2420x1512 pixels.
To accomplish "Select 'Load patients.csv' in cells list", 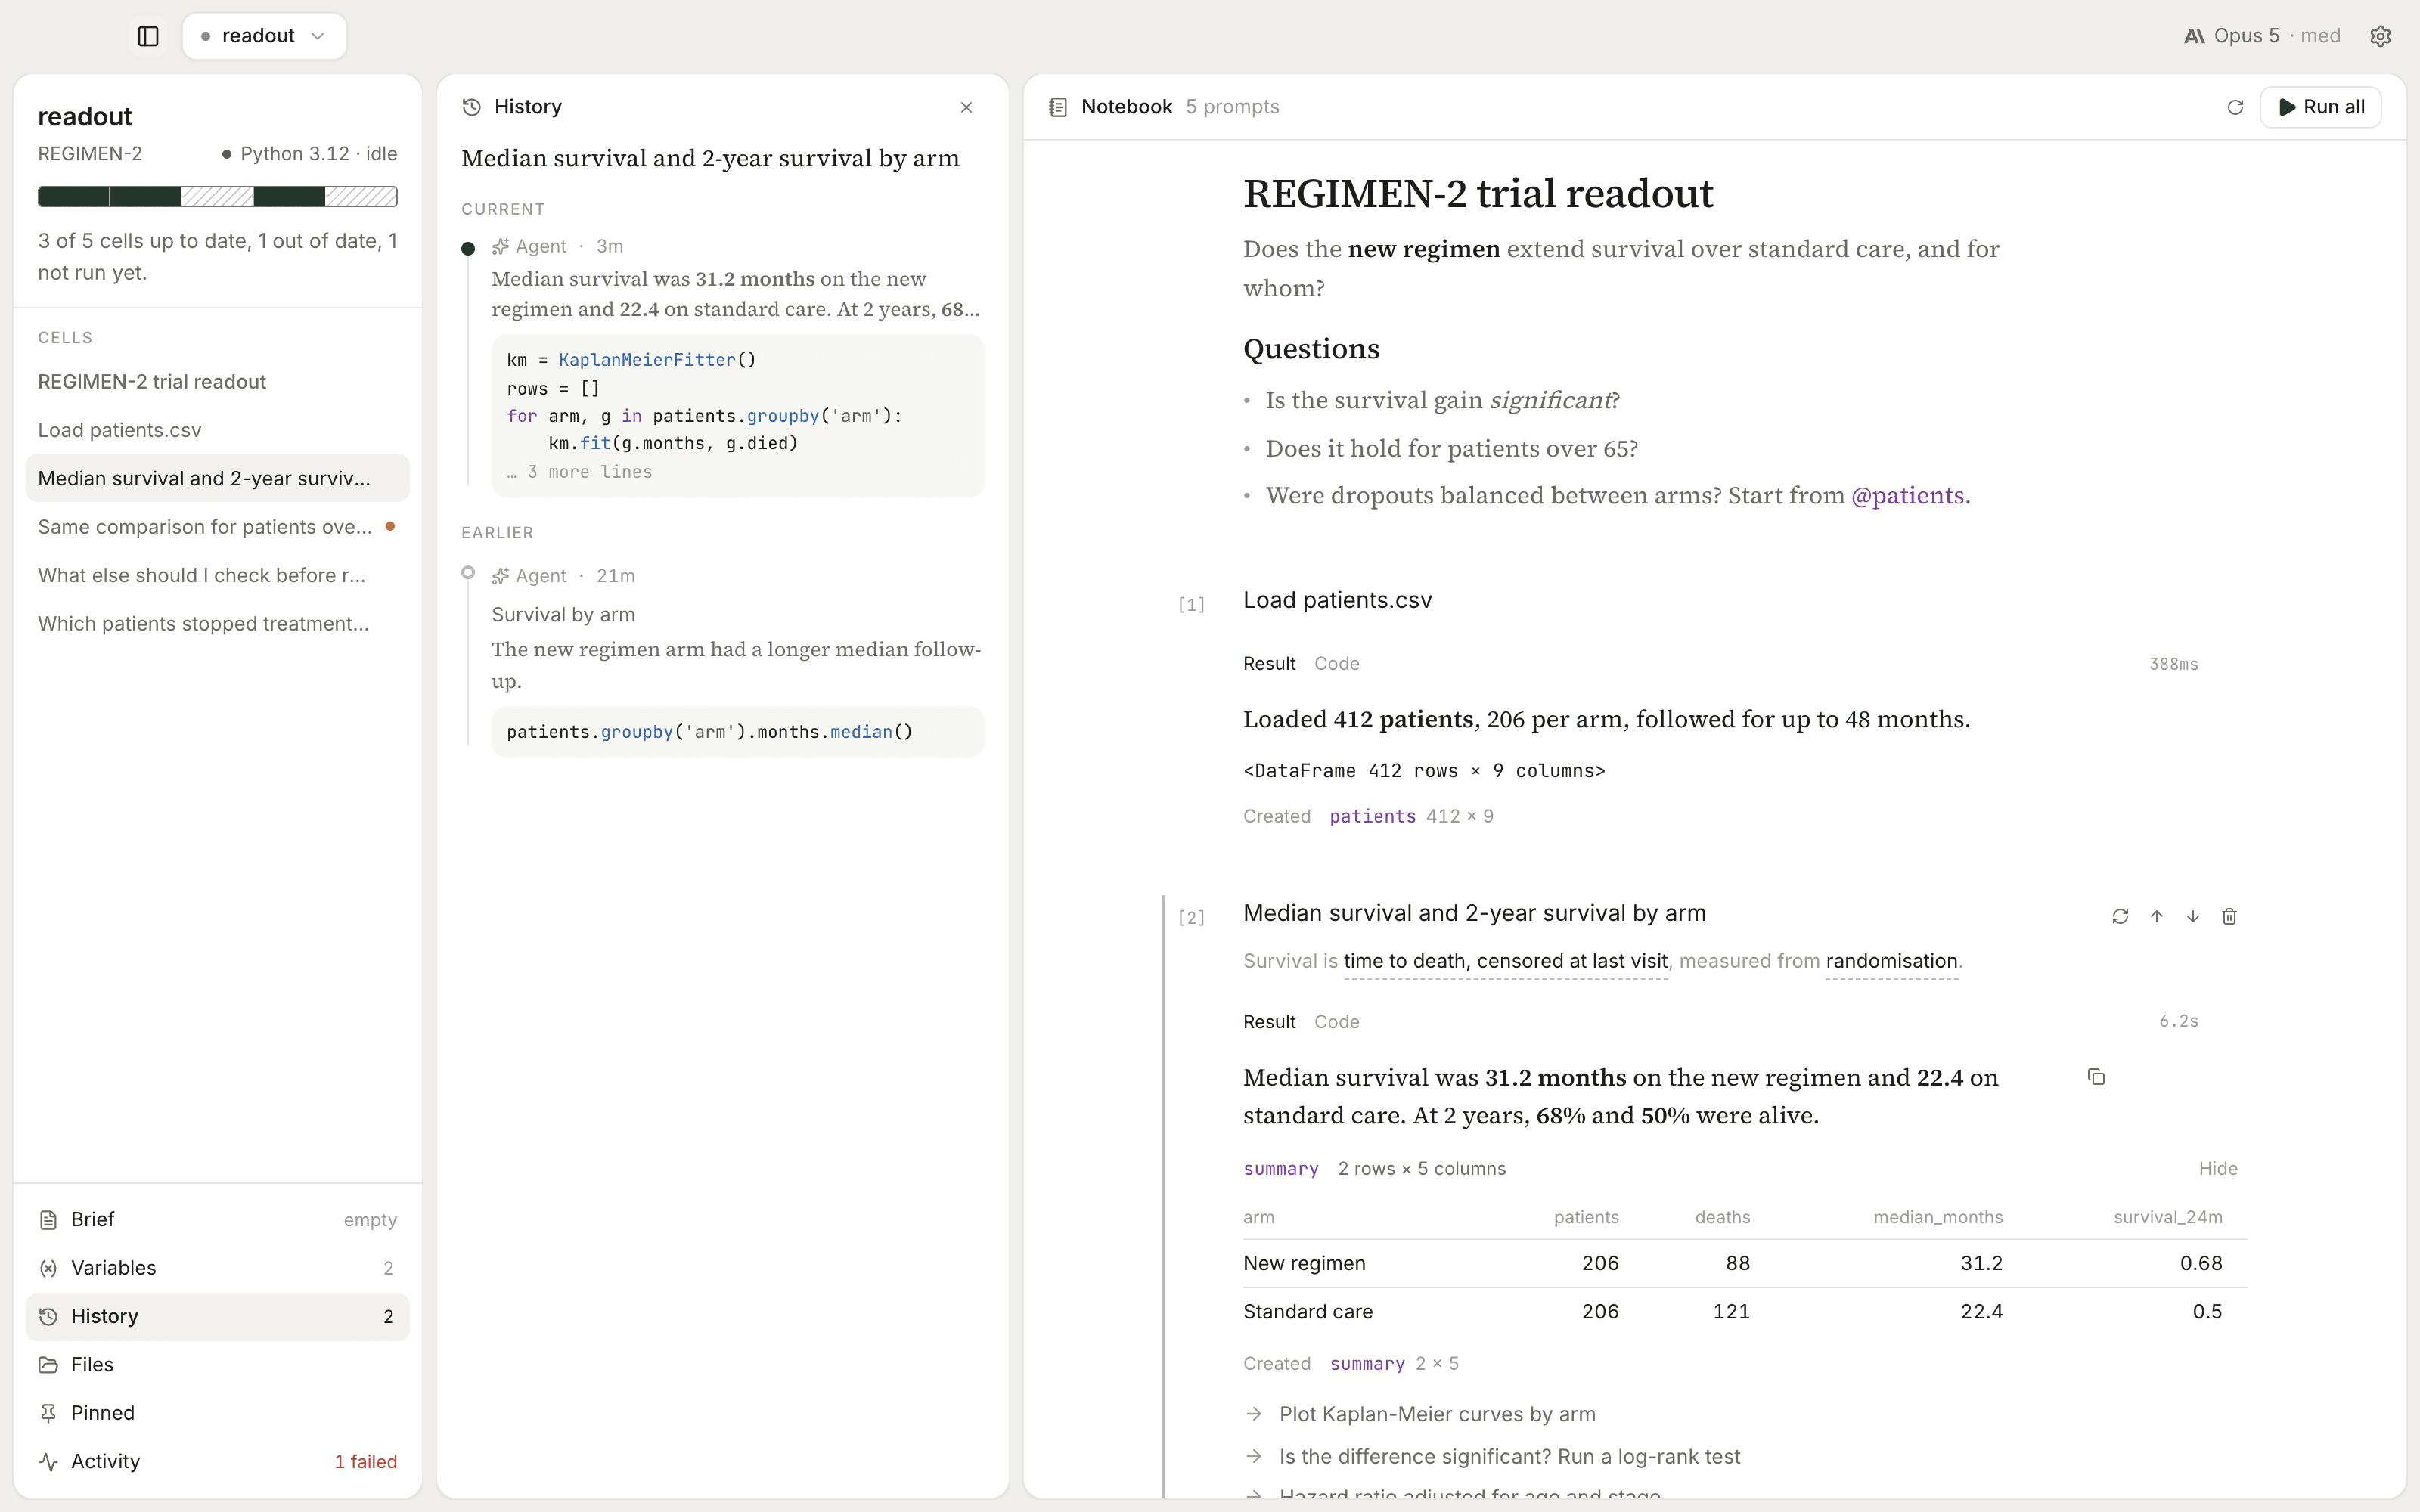I will point(217,430).
